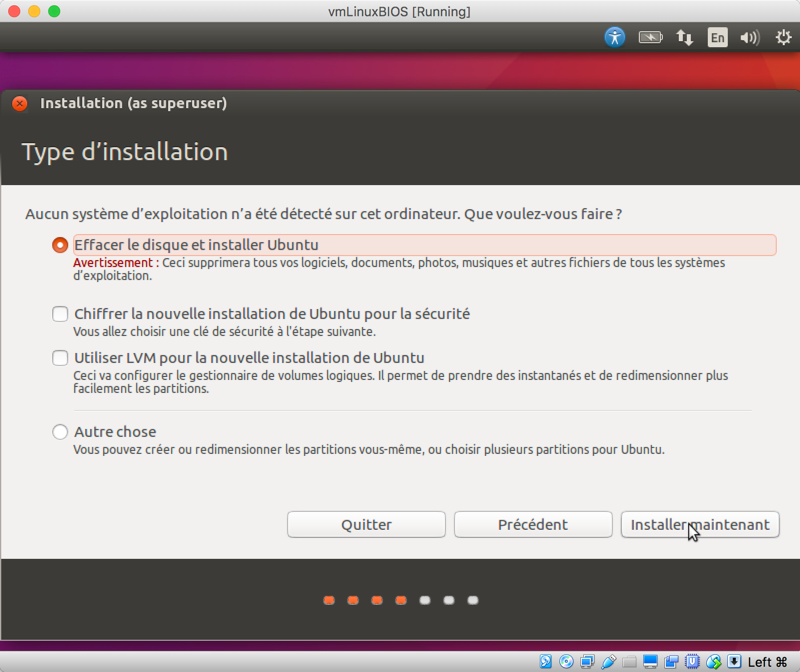Click the Left ⌘ host key label
This screenshot has height=672, width=800.
pos(767,662)
